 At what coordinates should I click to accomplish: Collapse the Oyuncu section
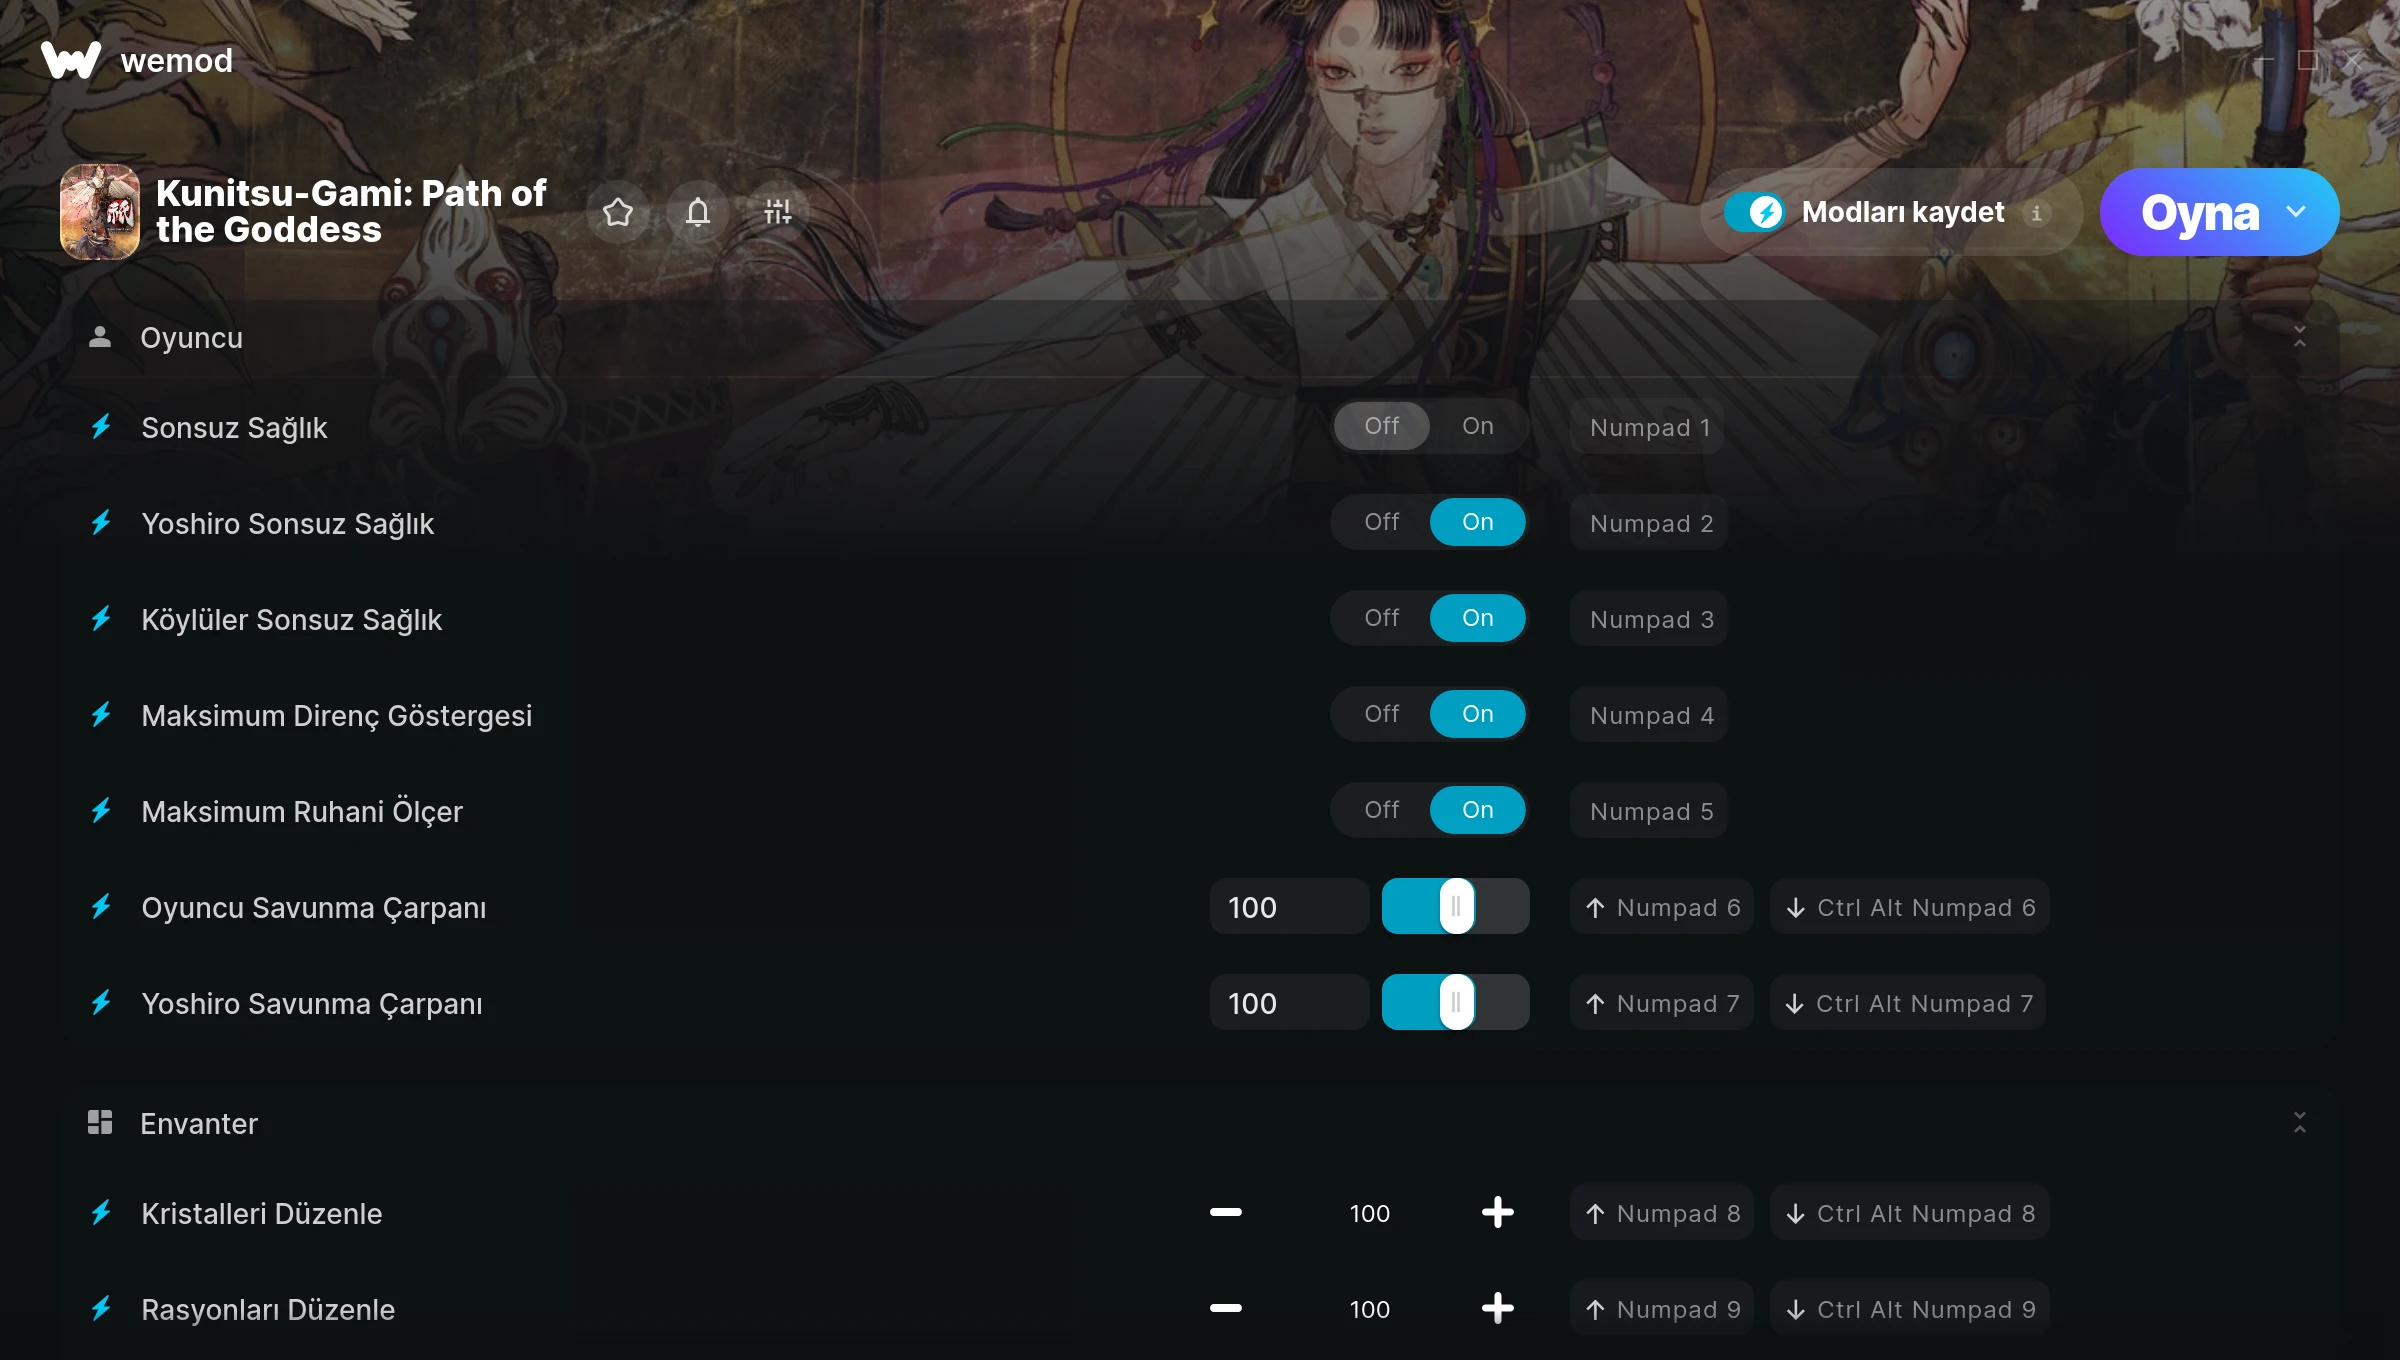click(2300, 337)
